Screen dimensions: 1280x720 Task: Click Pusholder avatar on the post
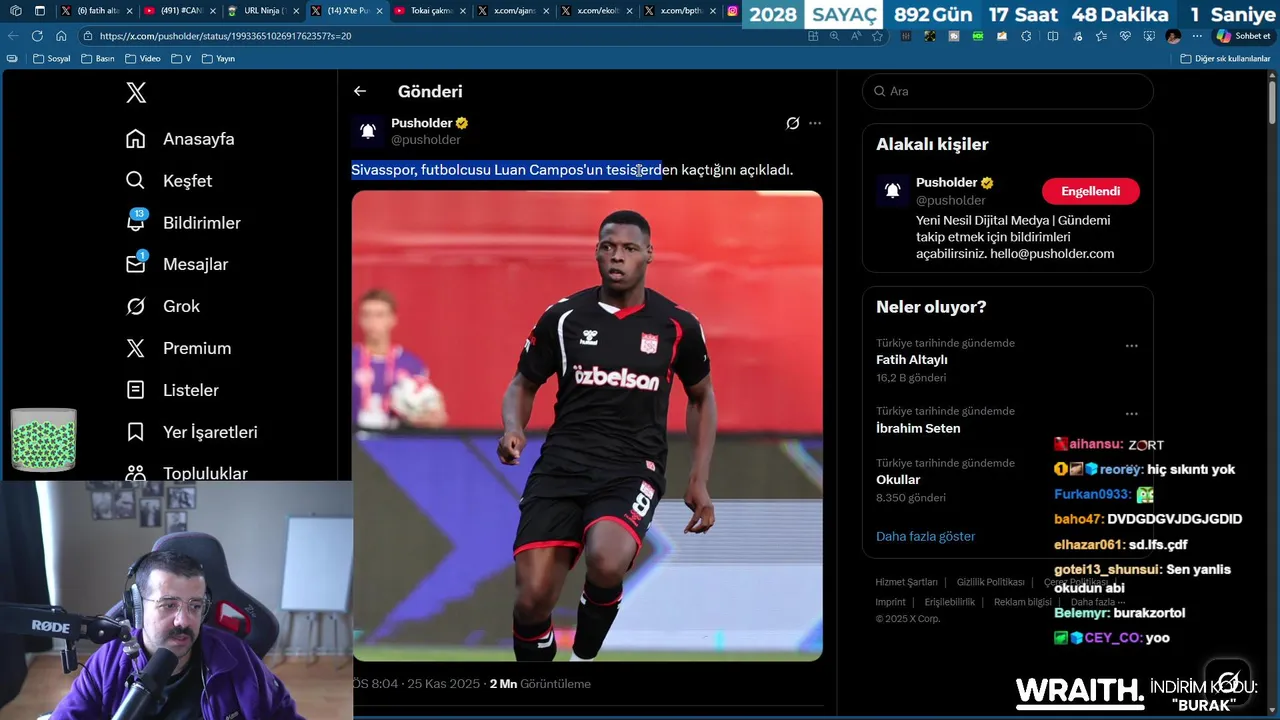coord(367,131)
